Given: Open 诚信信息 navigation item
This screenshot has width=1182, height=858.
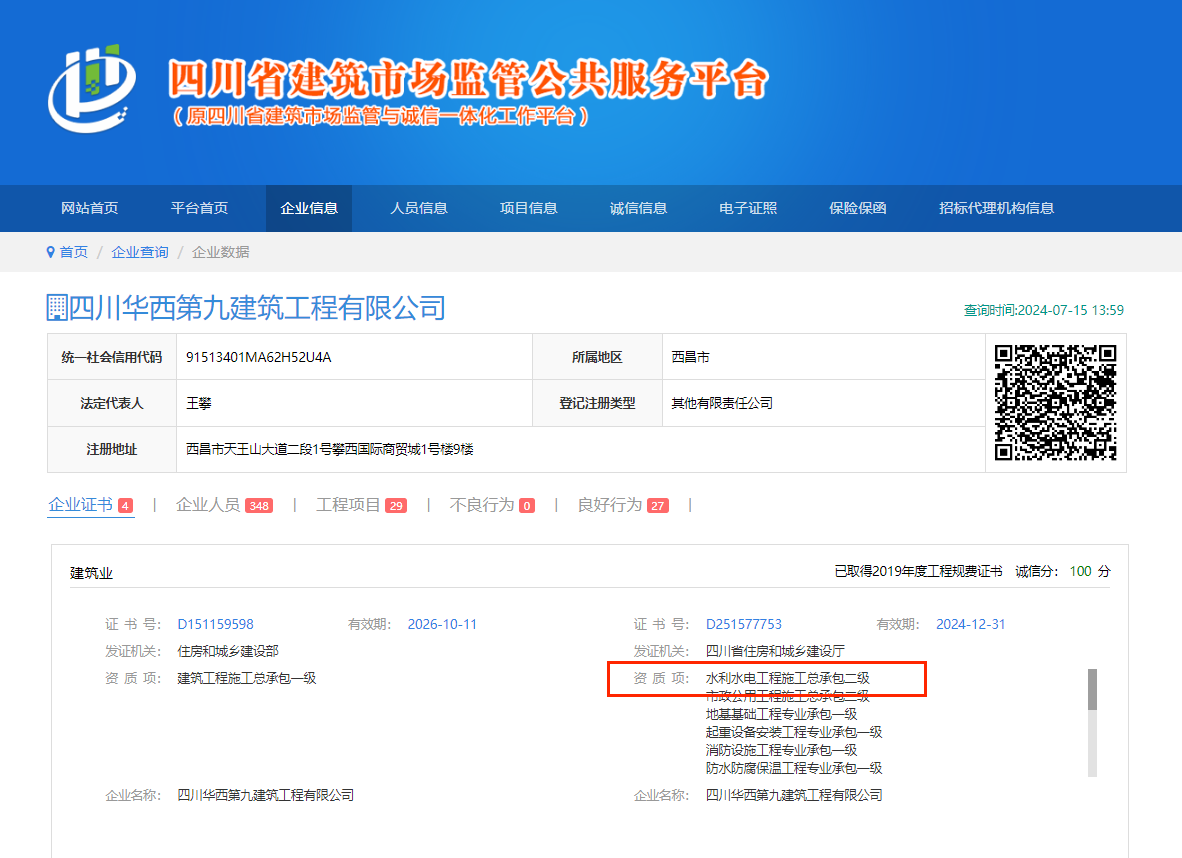Looking at the screenshot, I should [x=638, y=208].
